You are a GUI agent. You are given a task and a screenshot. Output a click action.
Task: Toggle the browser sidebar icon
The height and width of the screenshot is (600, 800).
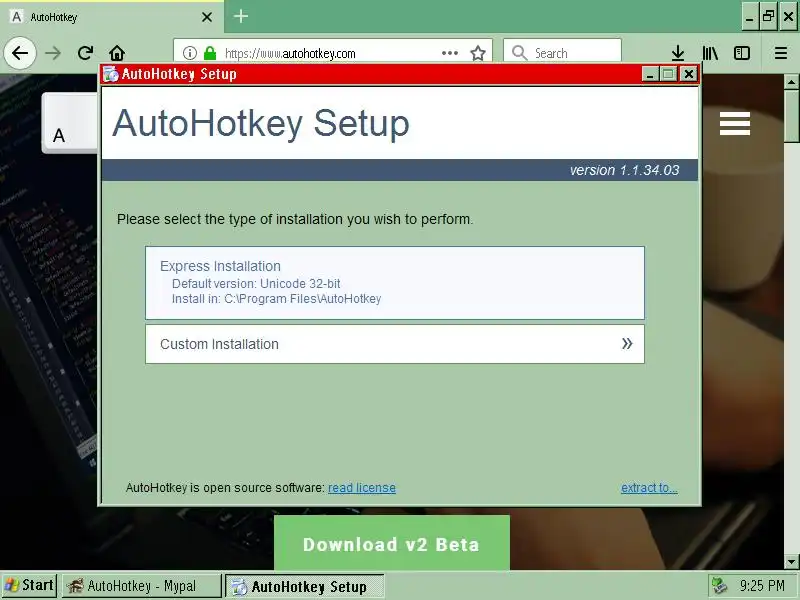point(741,53)
